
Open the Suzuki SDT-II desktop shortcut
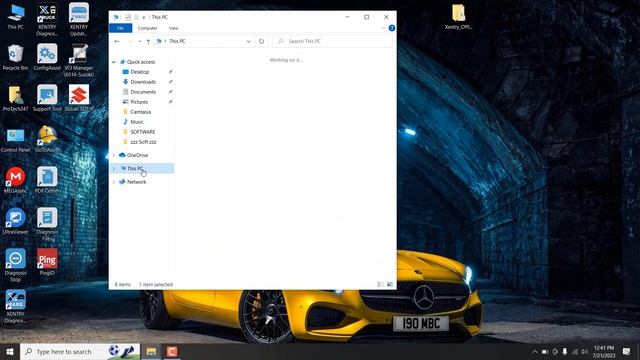pos(78,99)
